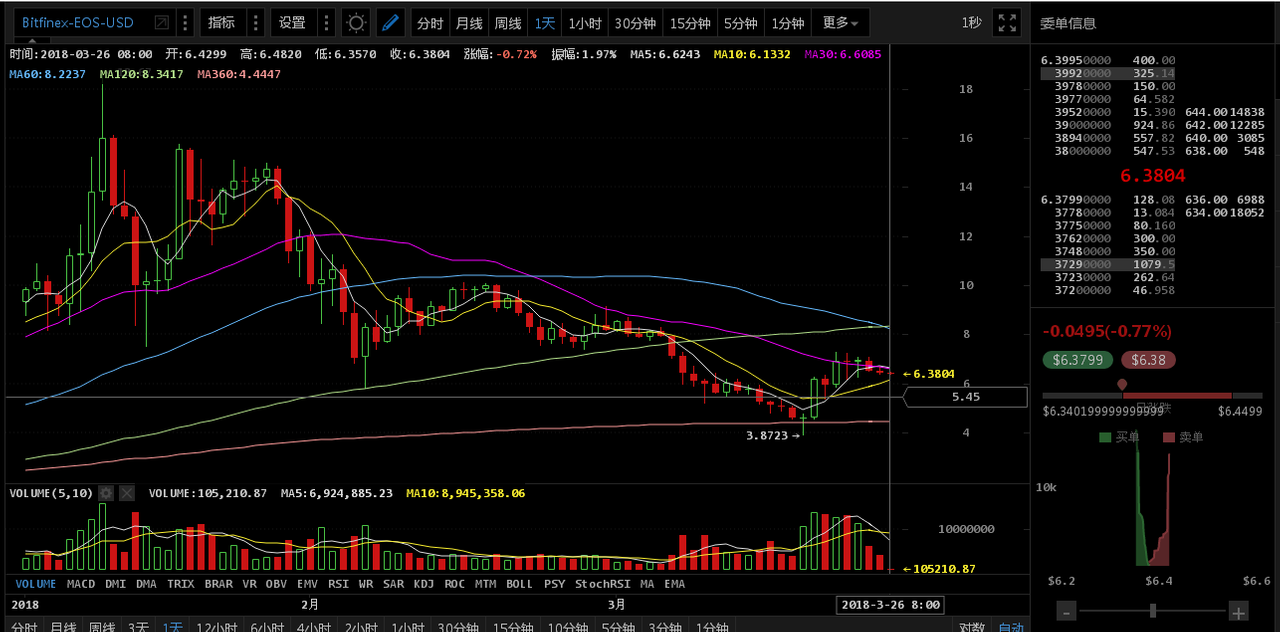The height and width of the screenshot is (632, 1280).
Task: Select the MA indicator in bottom list
Action: (647, 584)
